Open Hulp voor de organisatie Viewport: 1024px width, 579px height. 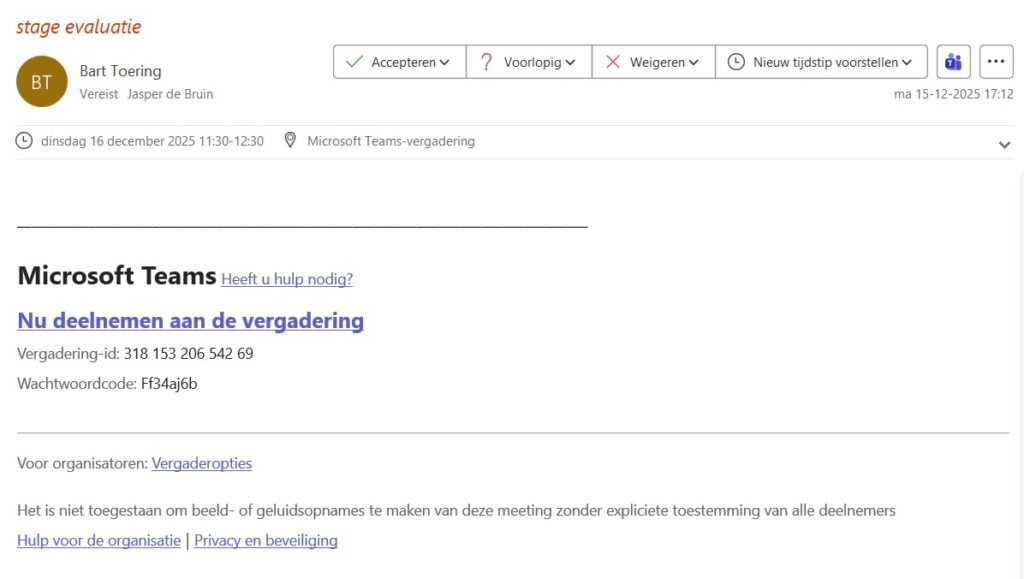(x=98, y=540)
